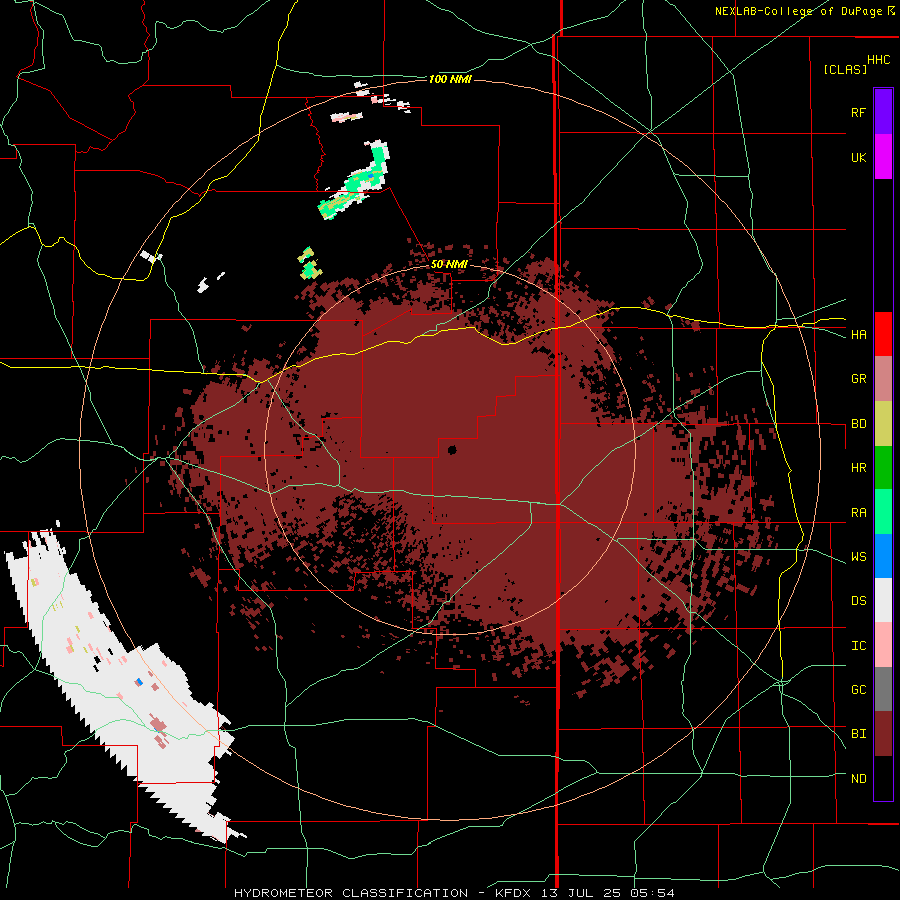Click the UK legend label
Screen dimensions: 900x900
coord(858,157)
